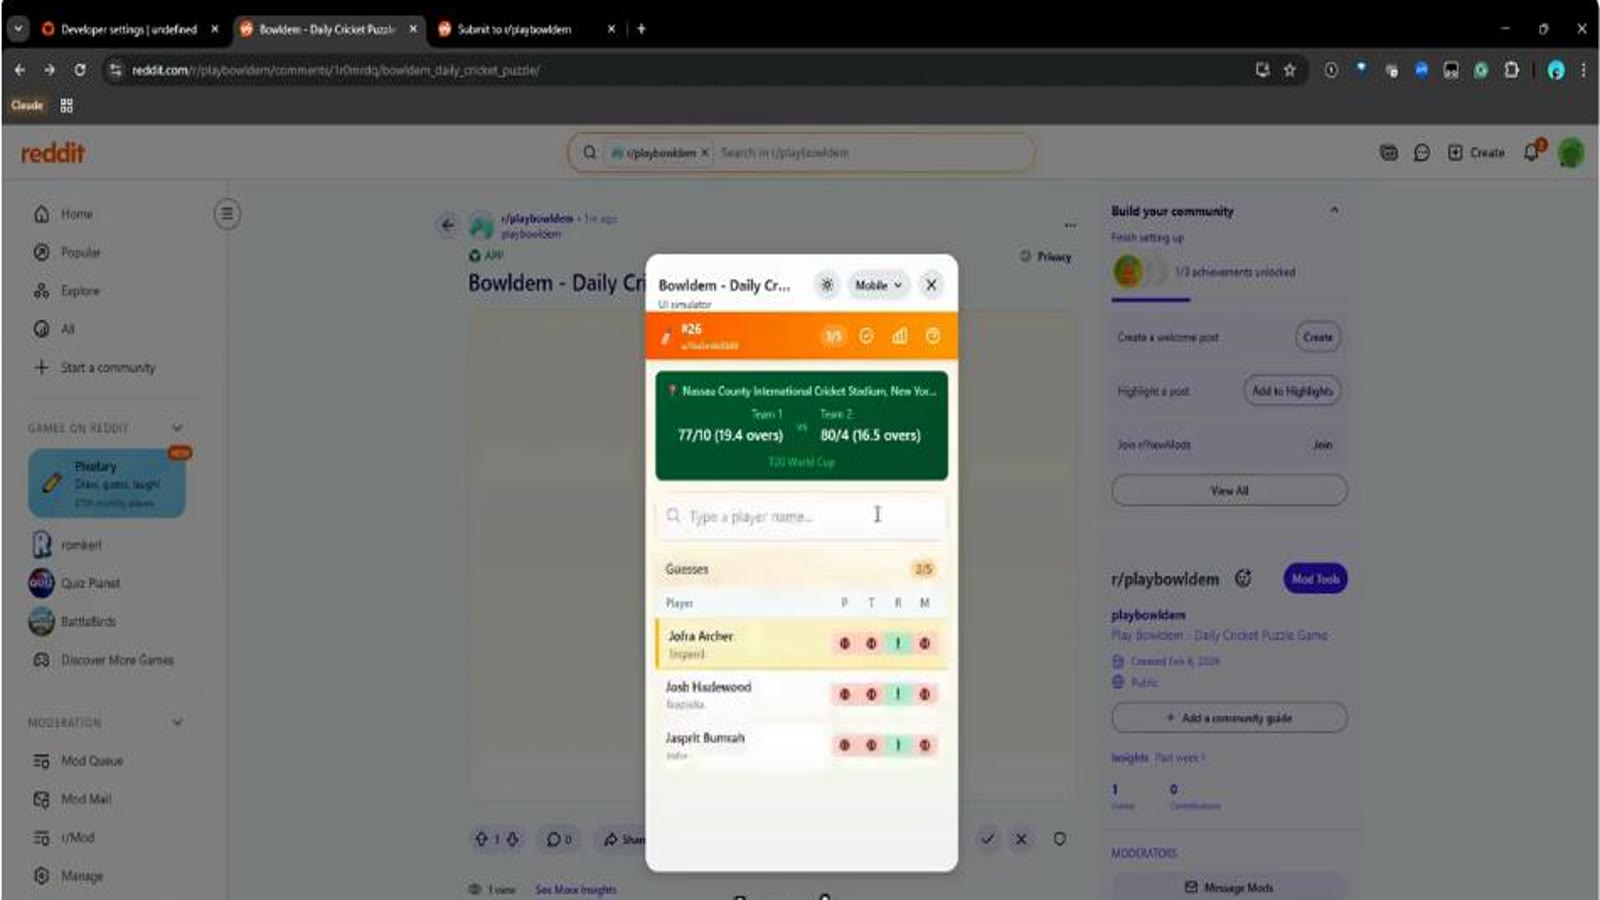This screenshot has width=1600, height=900.
Task: Click Join for r/NewMods
Action: pyautogui.click(x=1322, y=445)
